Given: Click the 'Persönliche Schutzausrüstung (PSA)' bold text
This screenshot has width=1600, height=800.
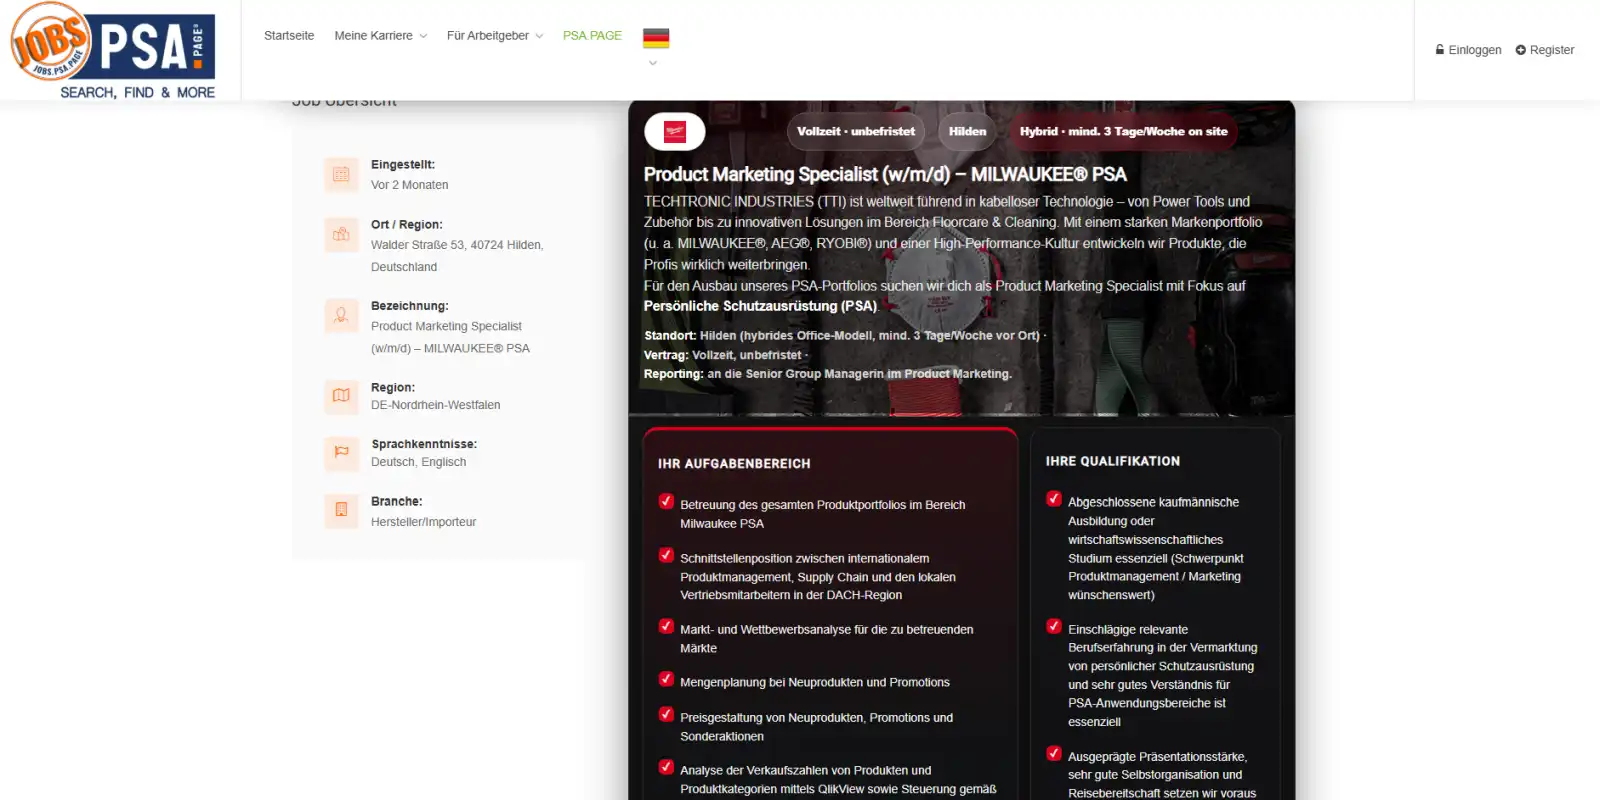Looking at the screenshot, I should click(760, 306).
